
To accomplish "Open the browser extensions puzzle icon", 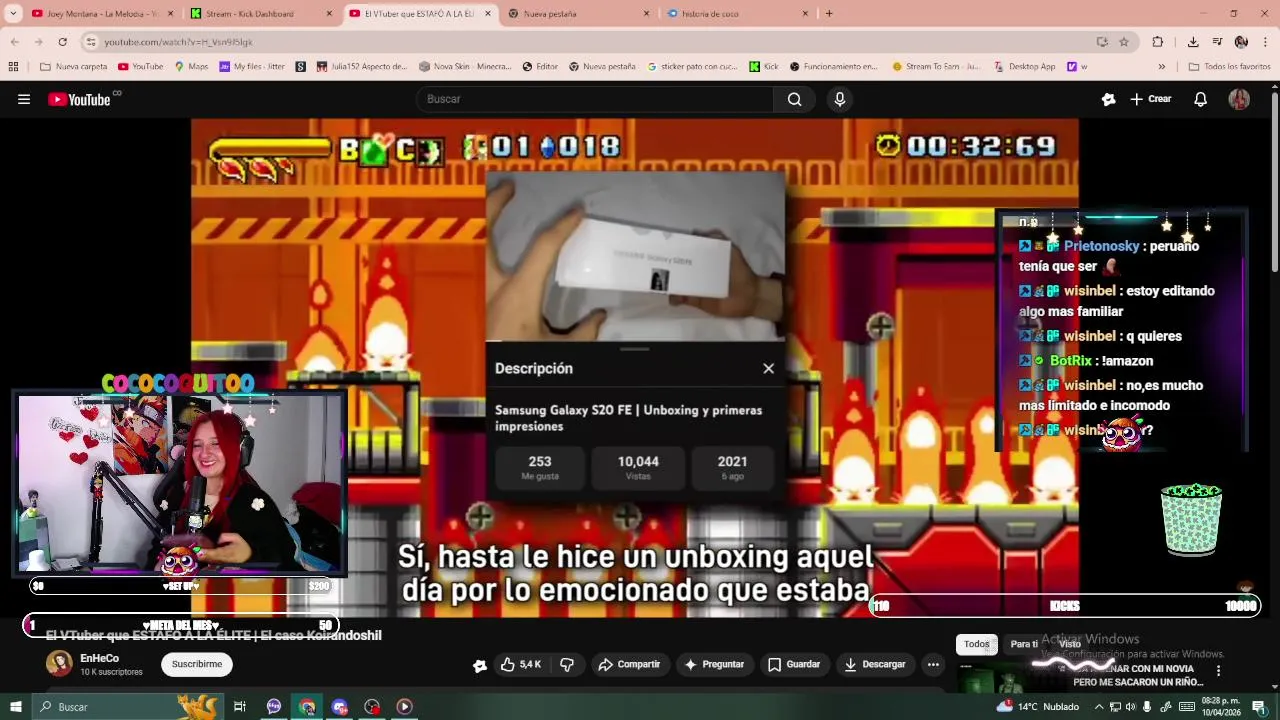I will coord(1158,42).
